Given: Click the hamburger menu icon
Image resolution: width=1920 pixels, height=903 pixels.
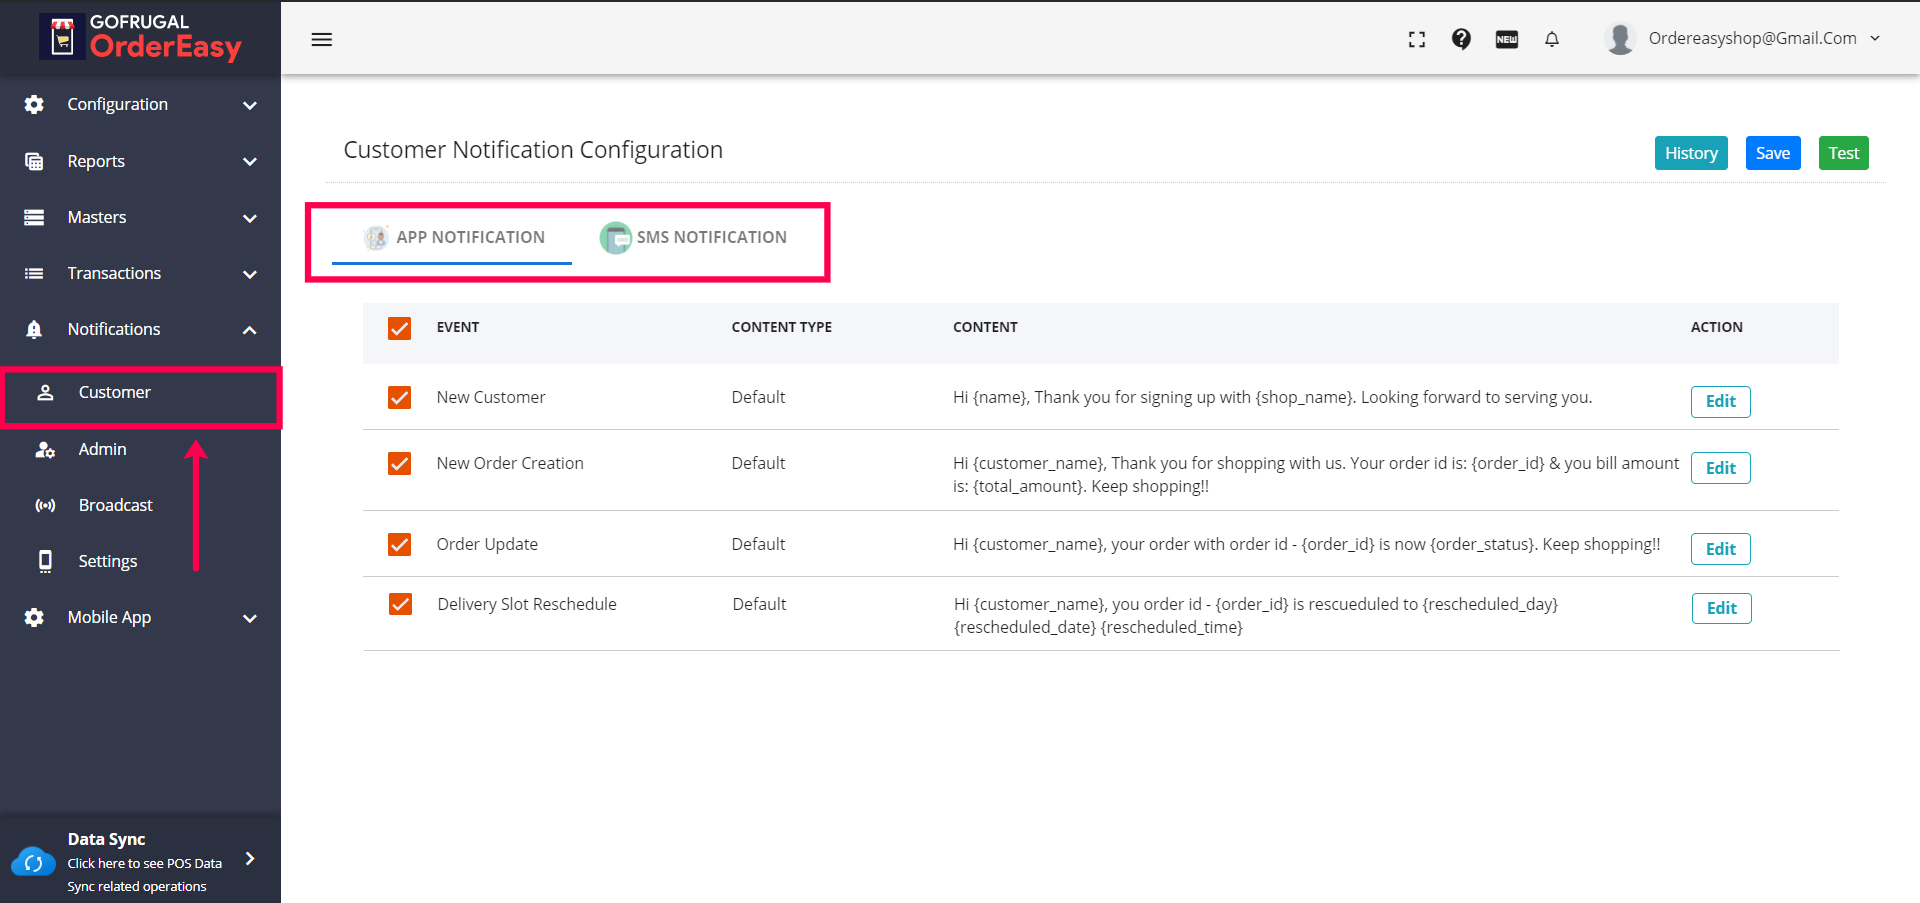Looking at the screenshot, I should (321, 40).
